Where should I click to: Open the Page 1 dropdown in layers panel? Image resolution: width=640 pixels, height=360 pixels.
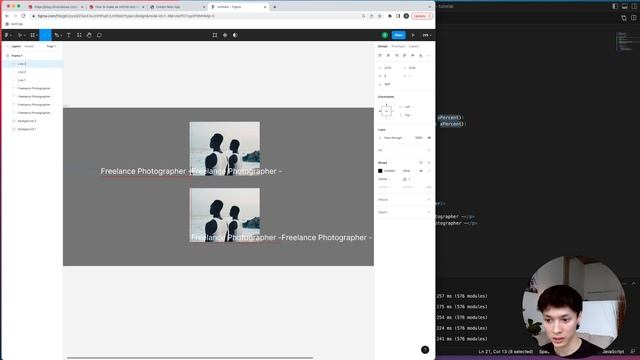51,47
